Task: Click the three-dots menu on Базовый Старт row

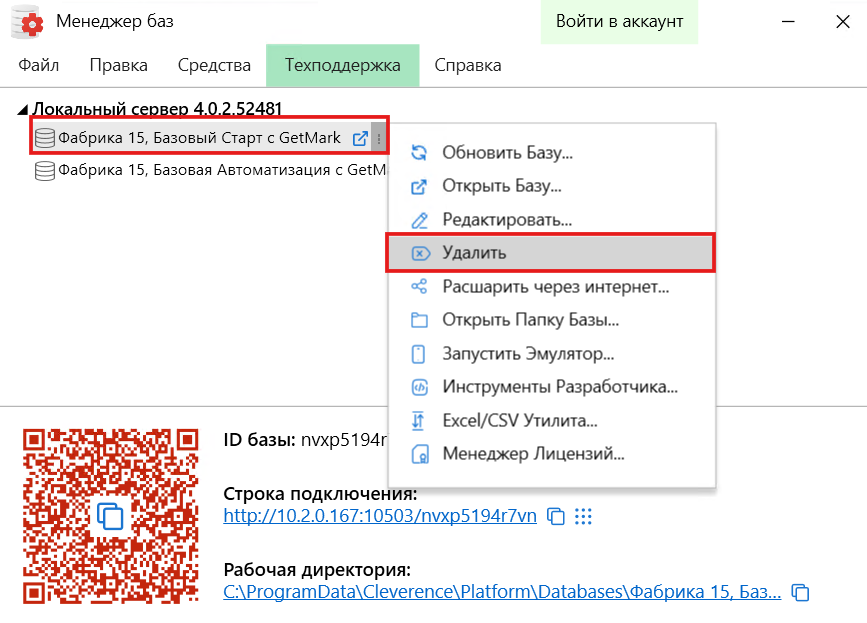Action: 379,138
